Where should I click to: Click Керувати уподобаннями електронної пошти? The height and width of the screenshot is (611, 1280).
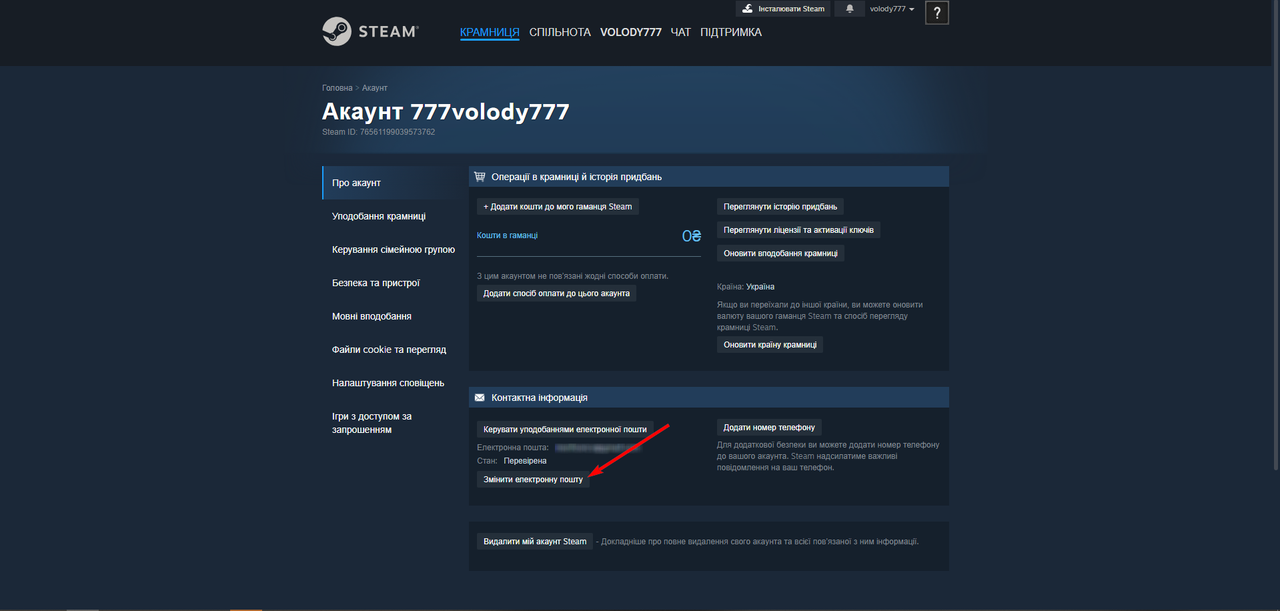coord(565,428)
